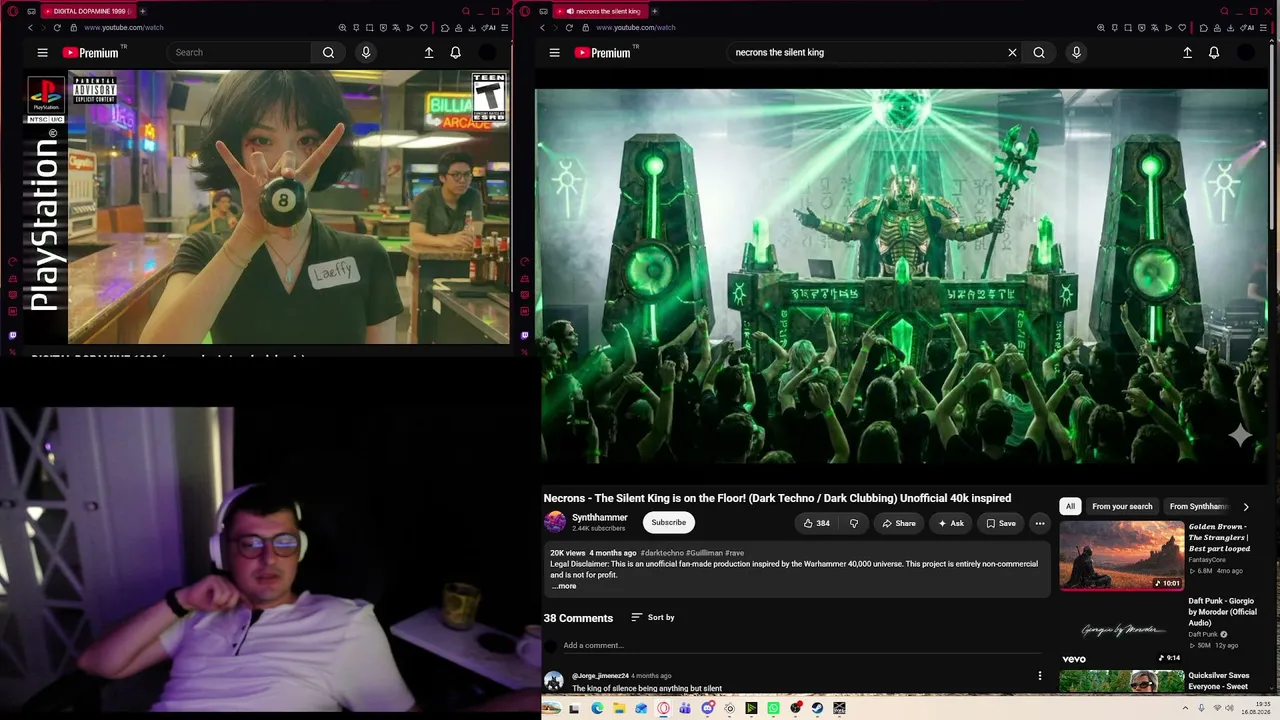Share the Necrons video
This screenshot has height=720, width=1280.
(x=898, y=523)
